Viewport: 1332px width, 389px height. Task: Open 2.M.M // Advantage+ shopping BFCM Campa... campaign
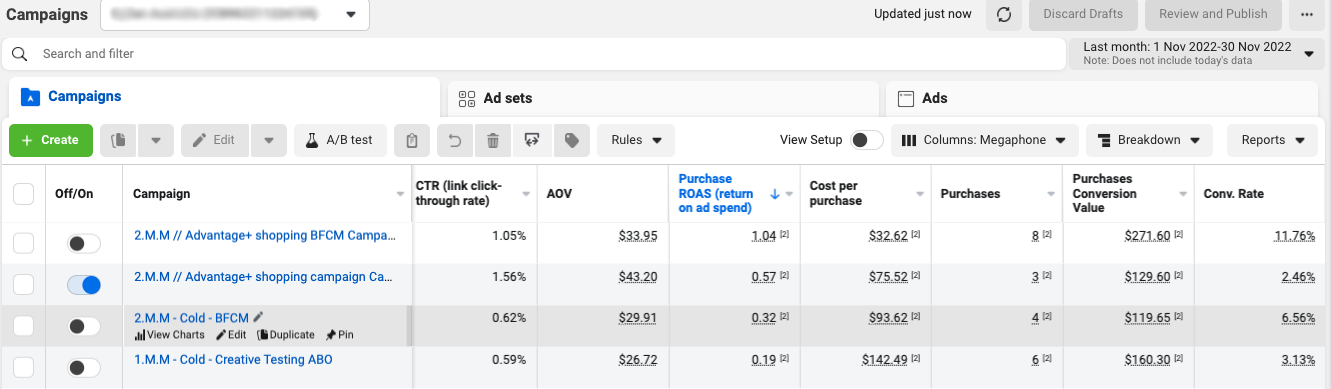(x=265, y=236)
